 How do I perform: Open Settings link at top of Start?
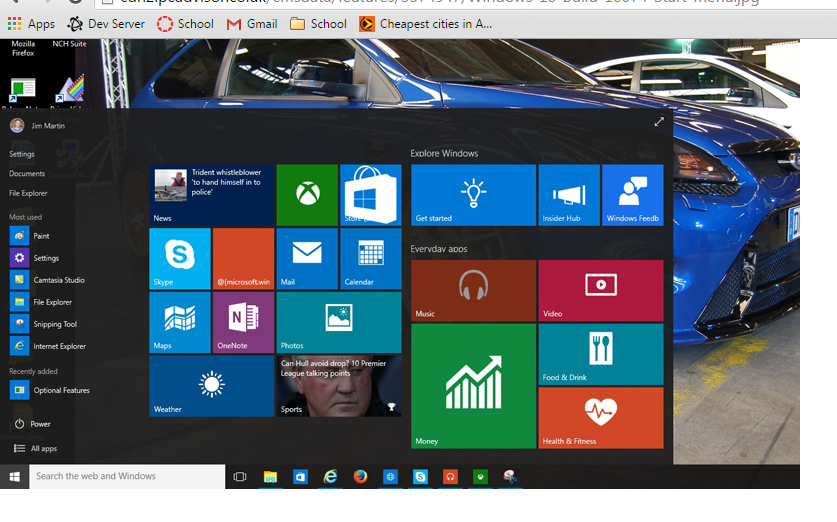[22, 154]
